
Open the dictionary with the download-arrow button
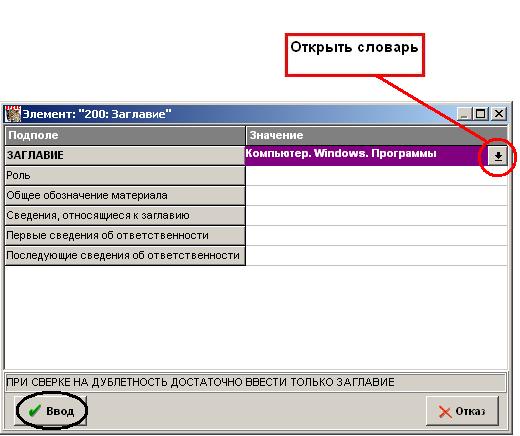tap(498, 156)
